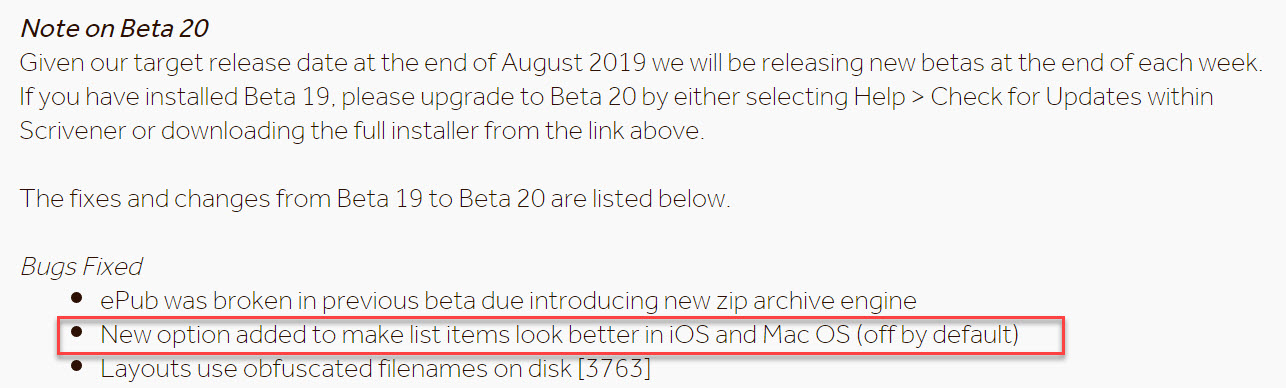Screen dimensions: 1286x388
Task: Click the text "(off by default)"
Action: click(937, 334)
